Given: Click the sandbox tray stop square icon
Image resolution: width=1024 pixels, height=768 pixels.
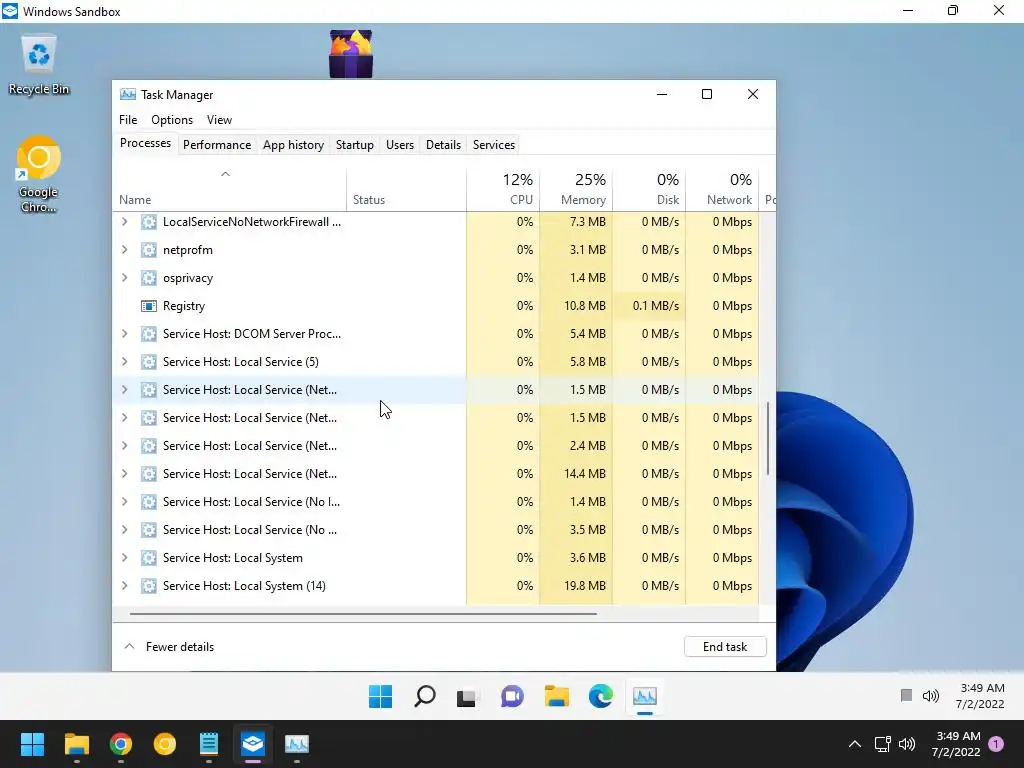Looking at the screenshot, I should click(906, 696).
